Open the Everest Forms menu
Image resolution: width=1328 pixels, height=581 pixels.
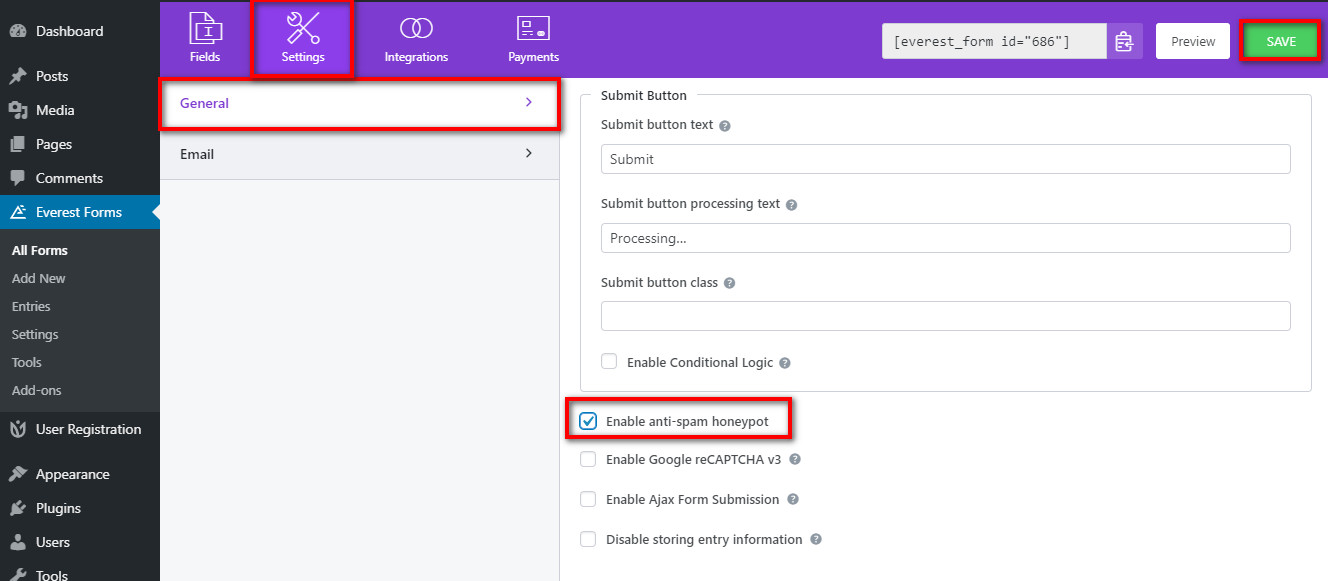80,212
